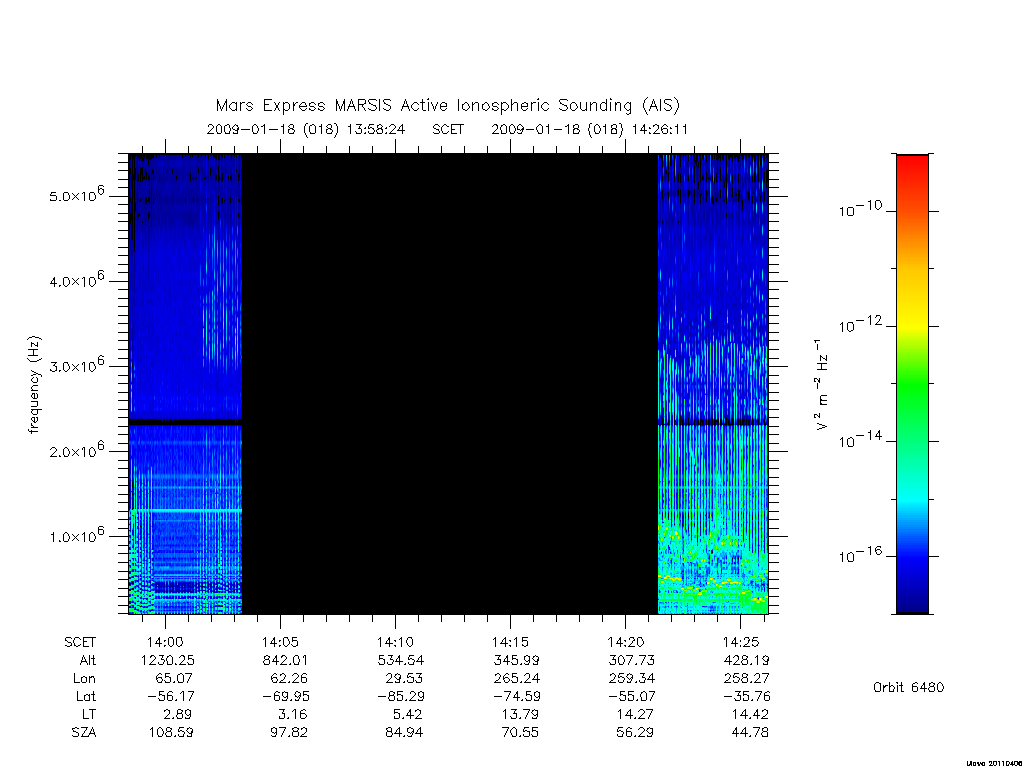Click the color bar 10^-14 tick label
Image resolution: width=1024 pixels, height=768 pixels.
click(x=860, y=440)
